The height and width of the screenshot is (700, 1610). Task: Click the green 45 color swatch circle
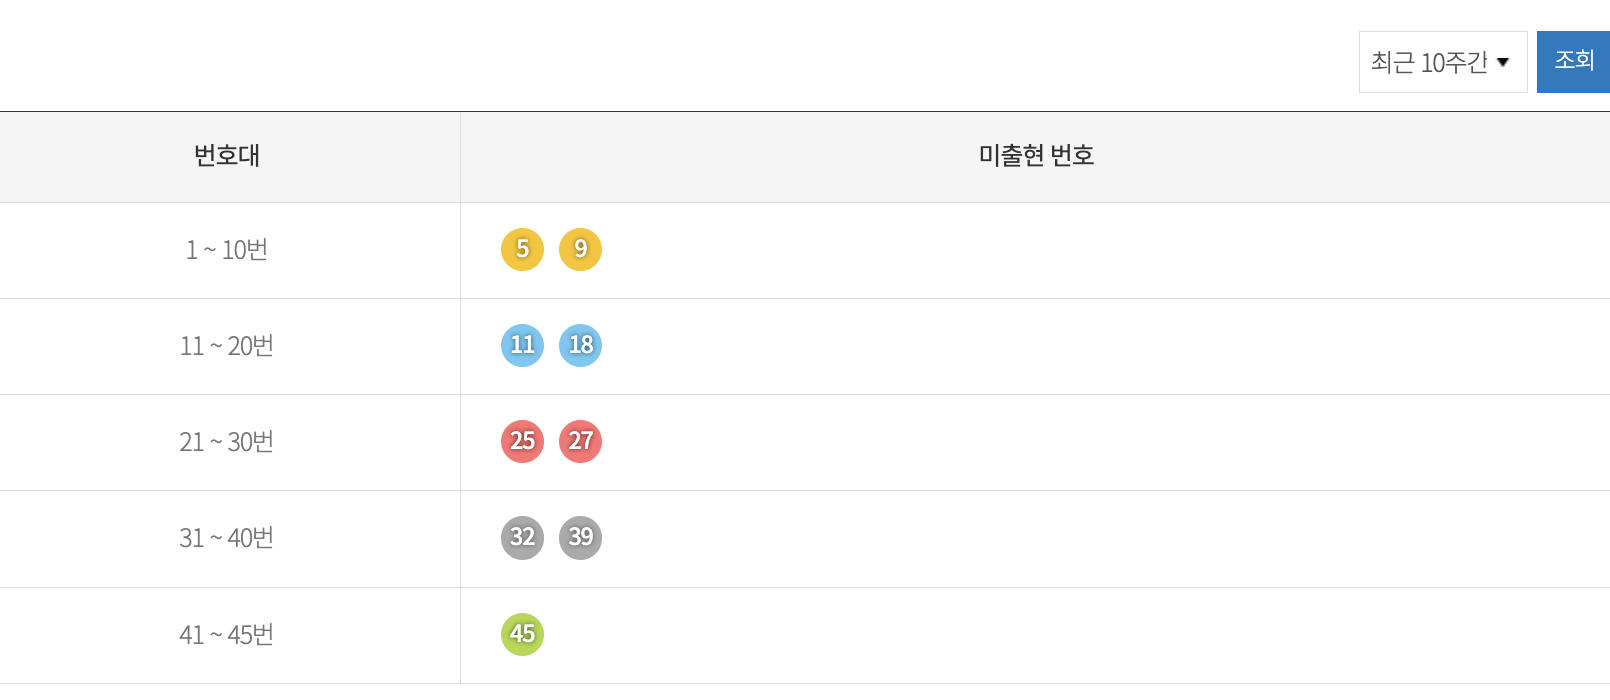[x=521, y=633]
